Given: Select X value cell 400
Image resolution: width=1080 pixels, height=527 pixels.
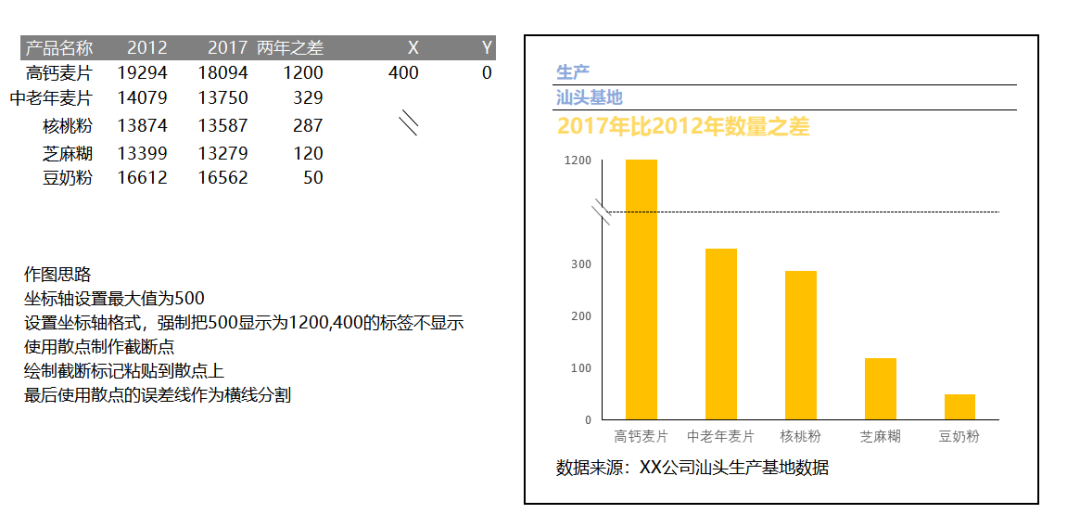Looking at the screenshot, I should [404, 73].
